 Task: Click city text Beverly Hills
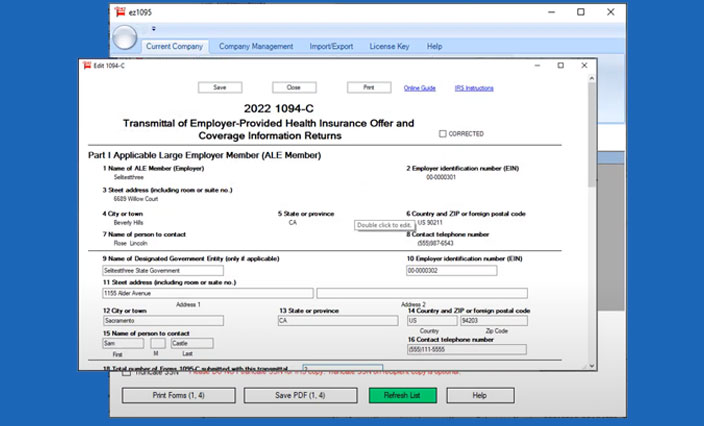click(x=129, y=223)
